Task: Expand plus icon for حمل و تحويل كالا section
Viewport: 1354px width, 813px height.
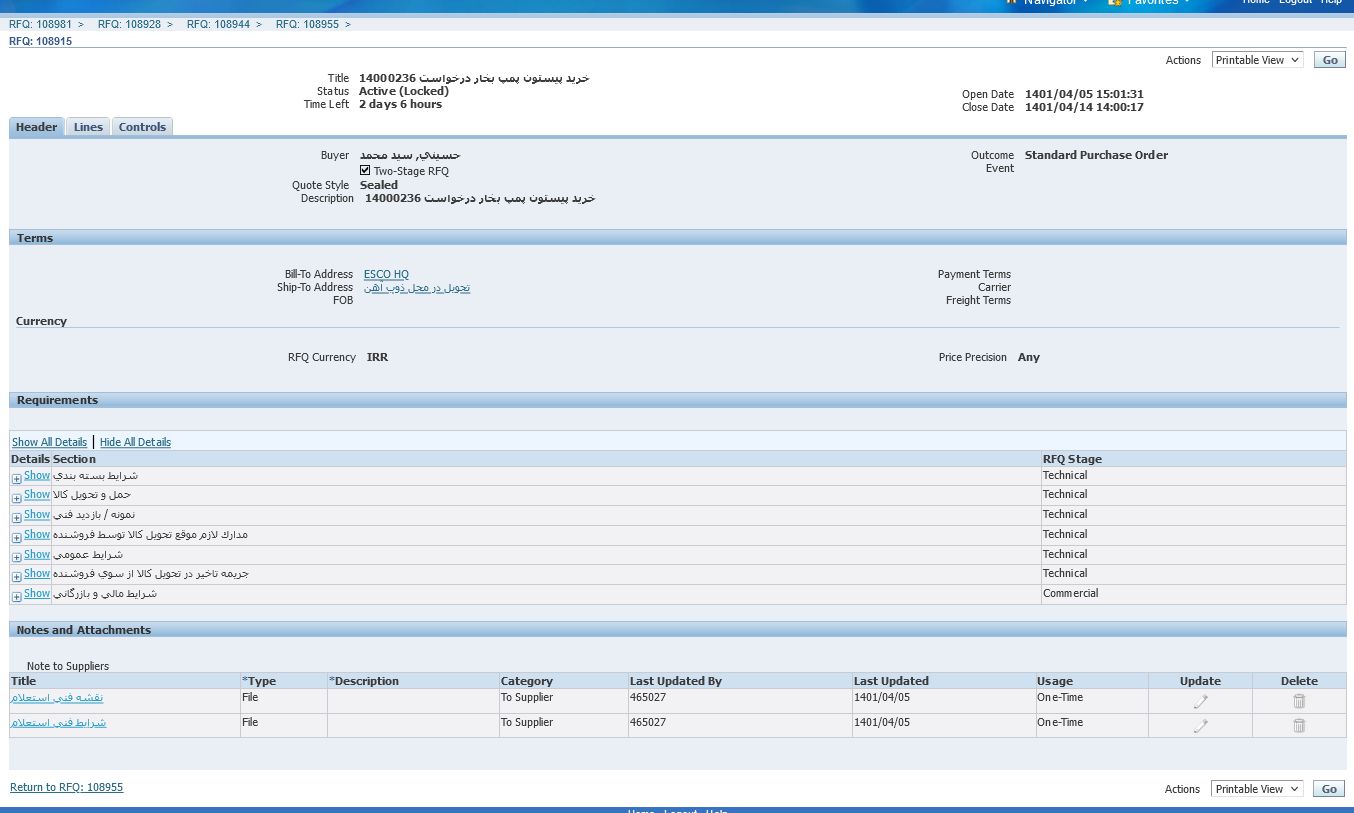Action: point(17,498)
